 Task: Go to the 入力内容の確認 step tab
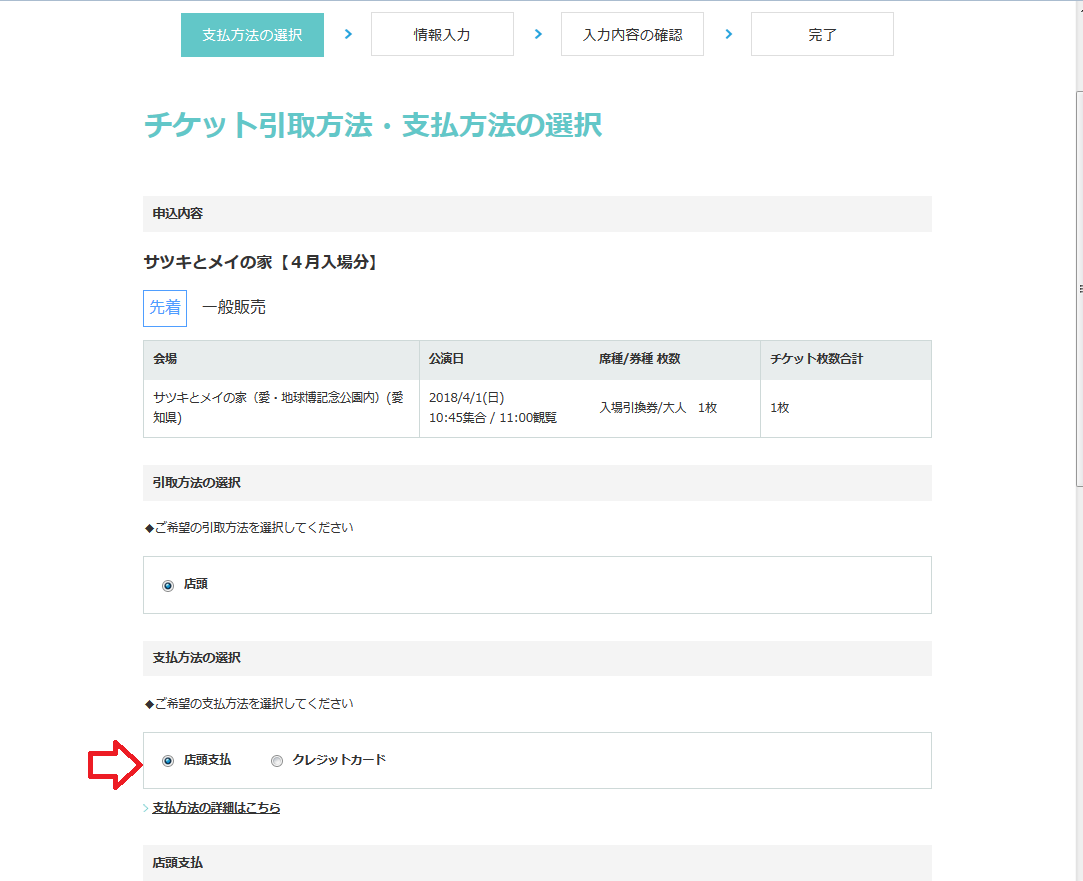click(632, 35)
